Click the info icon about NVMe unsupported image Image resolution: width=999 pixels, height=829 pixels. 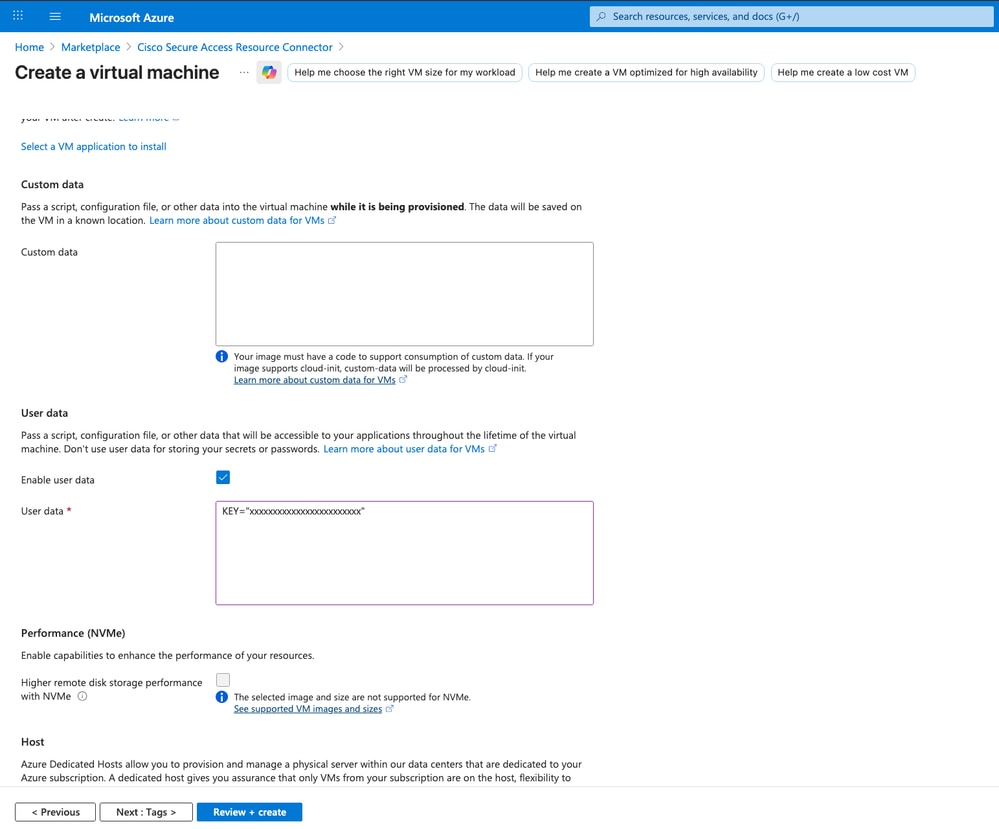(222, 696)
